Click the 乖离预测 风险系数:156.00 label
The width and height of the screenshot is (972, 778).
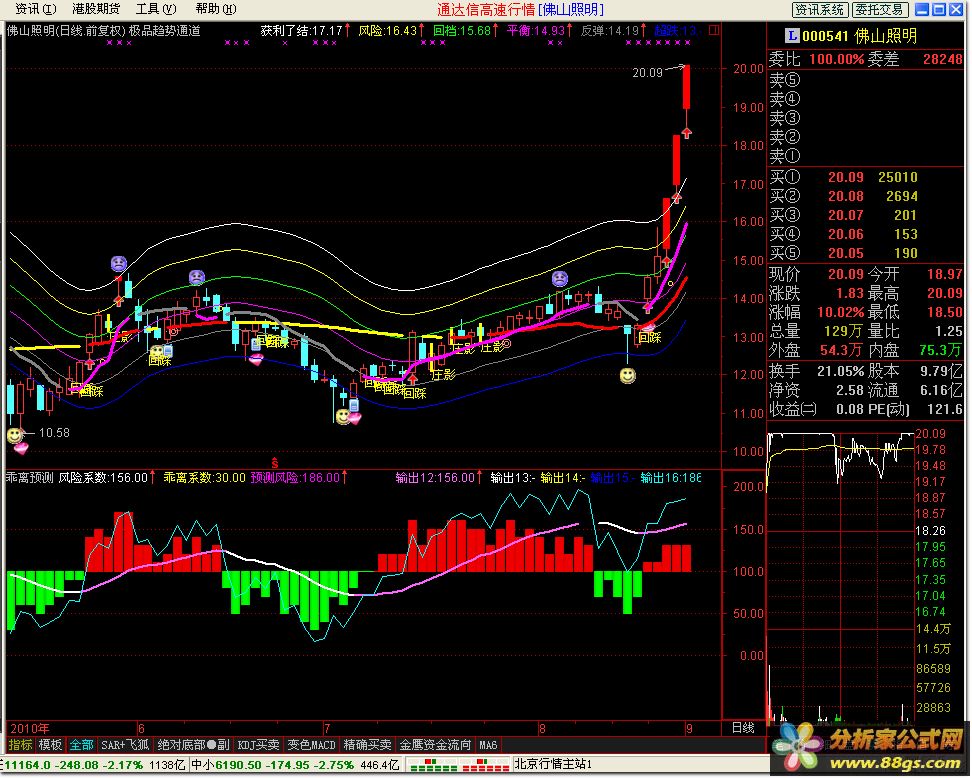81,477
